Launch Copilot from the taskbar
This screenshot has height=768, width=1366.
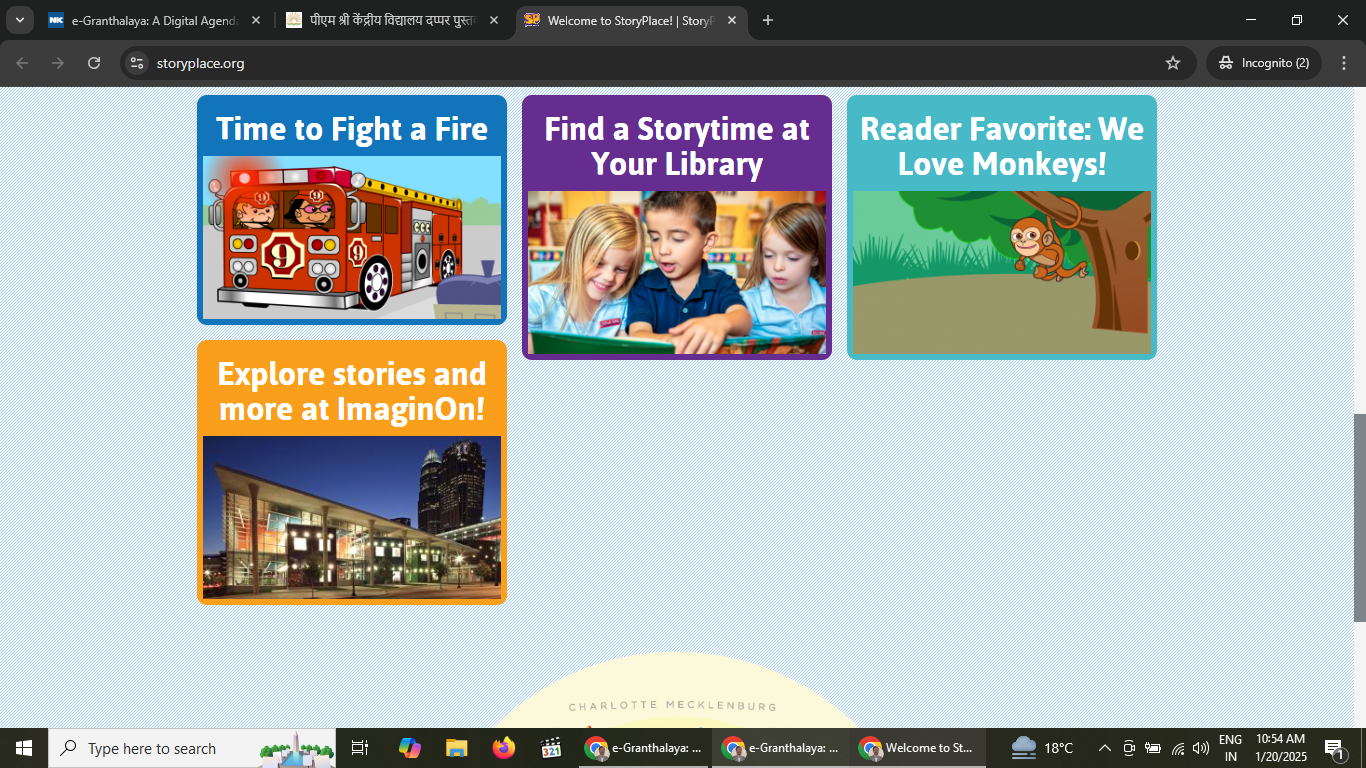(409, 748)
